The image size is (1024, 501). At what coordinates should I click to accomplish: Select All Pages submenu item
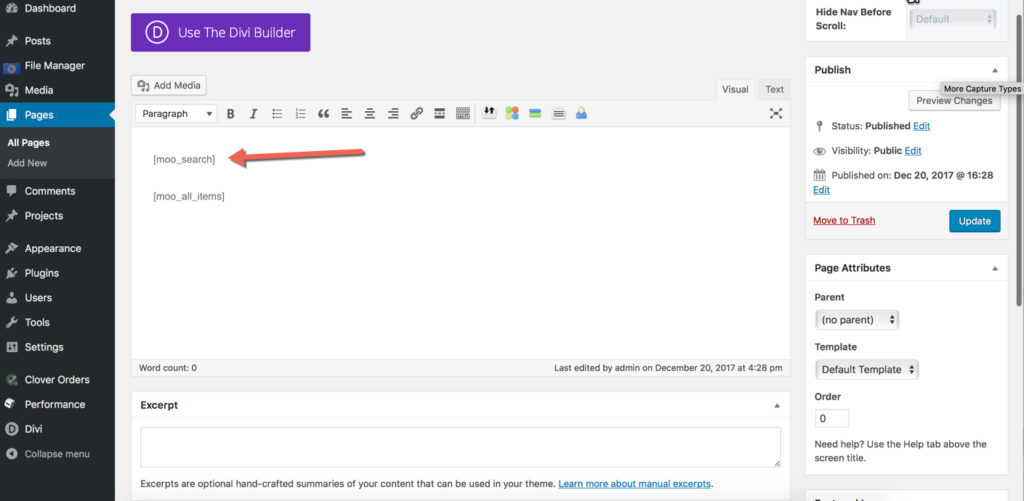tap(28, 142)
